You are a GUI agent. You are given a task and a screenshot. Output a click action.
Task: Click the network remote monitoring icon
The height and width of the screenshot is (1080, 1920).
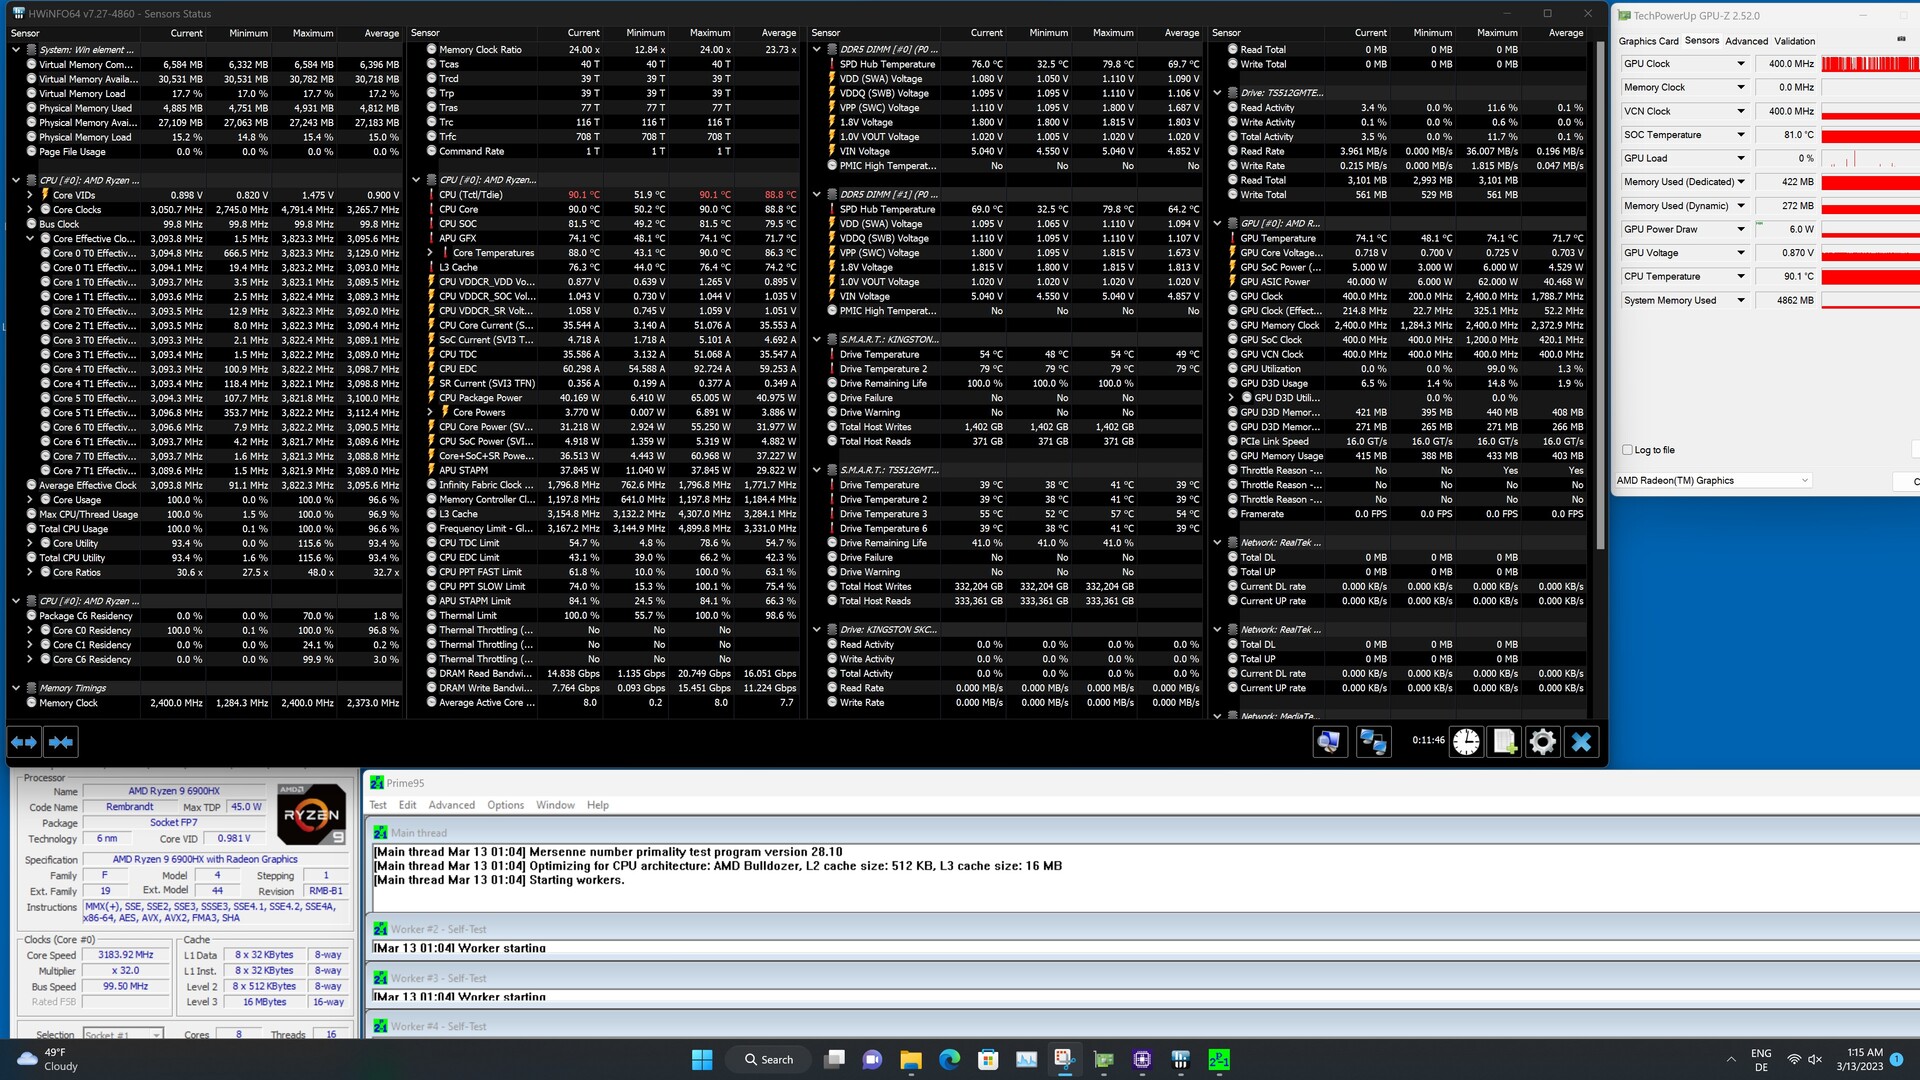[1373, 742]
